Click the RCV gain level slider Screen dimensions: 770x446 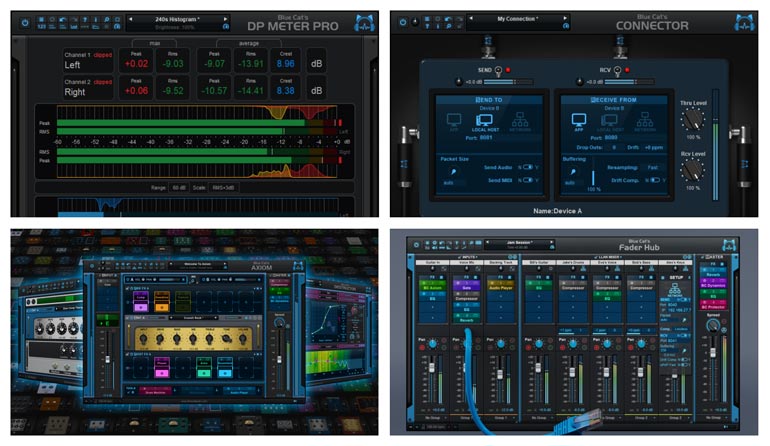tap(630, 82)
